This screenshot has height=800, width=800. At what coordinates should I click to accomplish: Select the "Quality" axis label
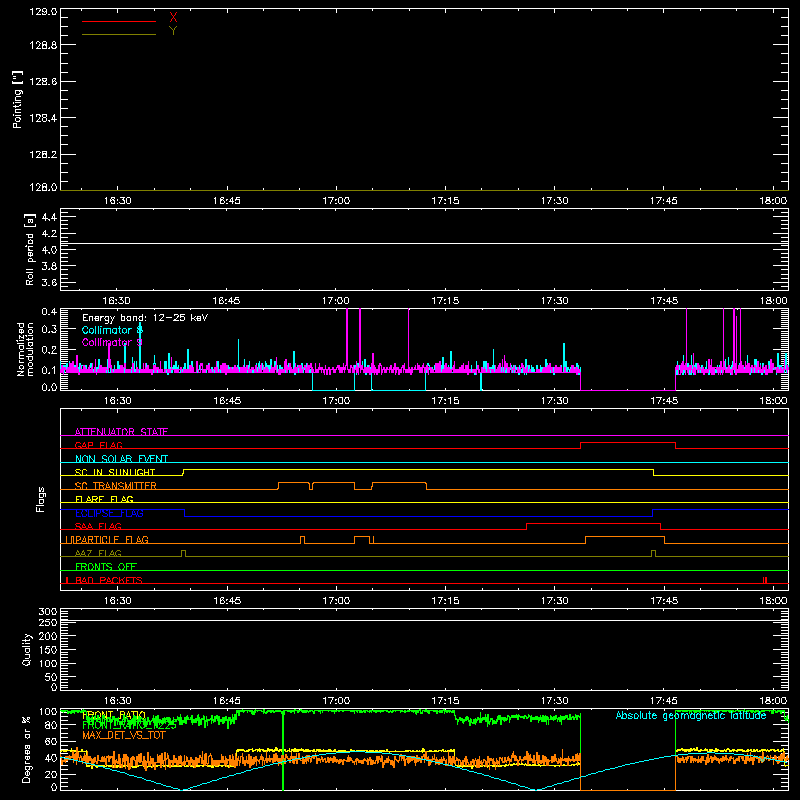pos(27,649)
